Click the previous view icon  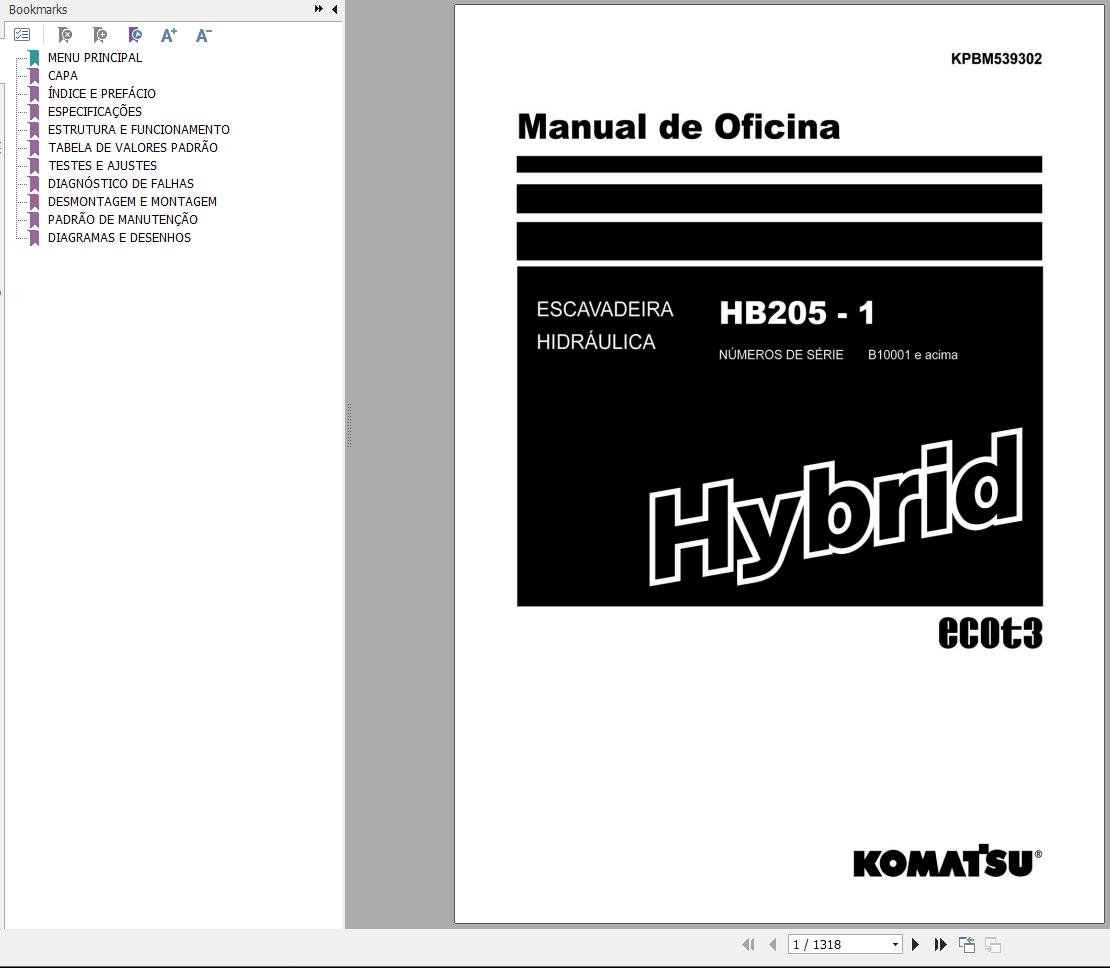click(967, 944)
